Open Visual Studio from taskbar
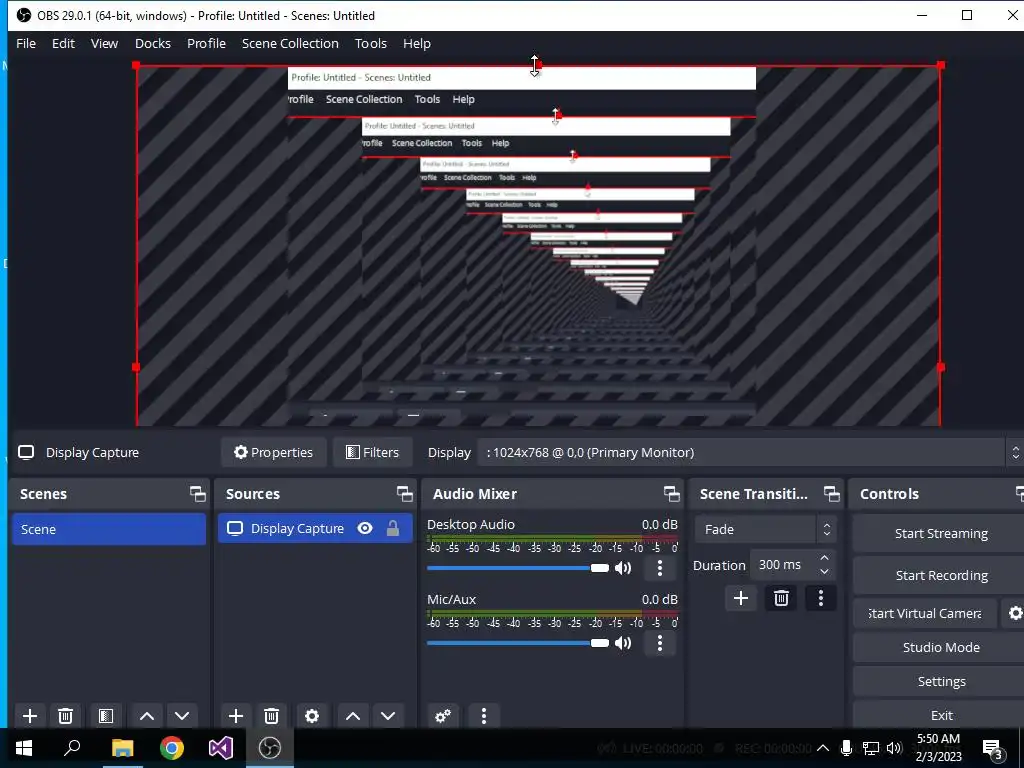Image resolution: width=1024 pixels, height=768 pixels. pyautogui.click(x=221, y=748)
